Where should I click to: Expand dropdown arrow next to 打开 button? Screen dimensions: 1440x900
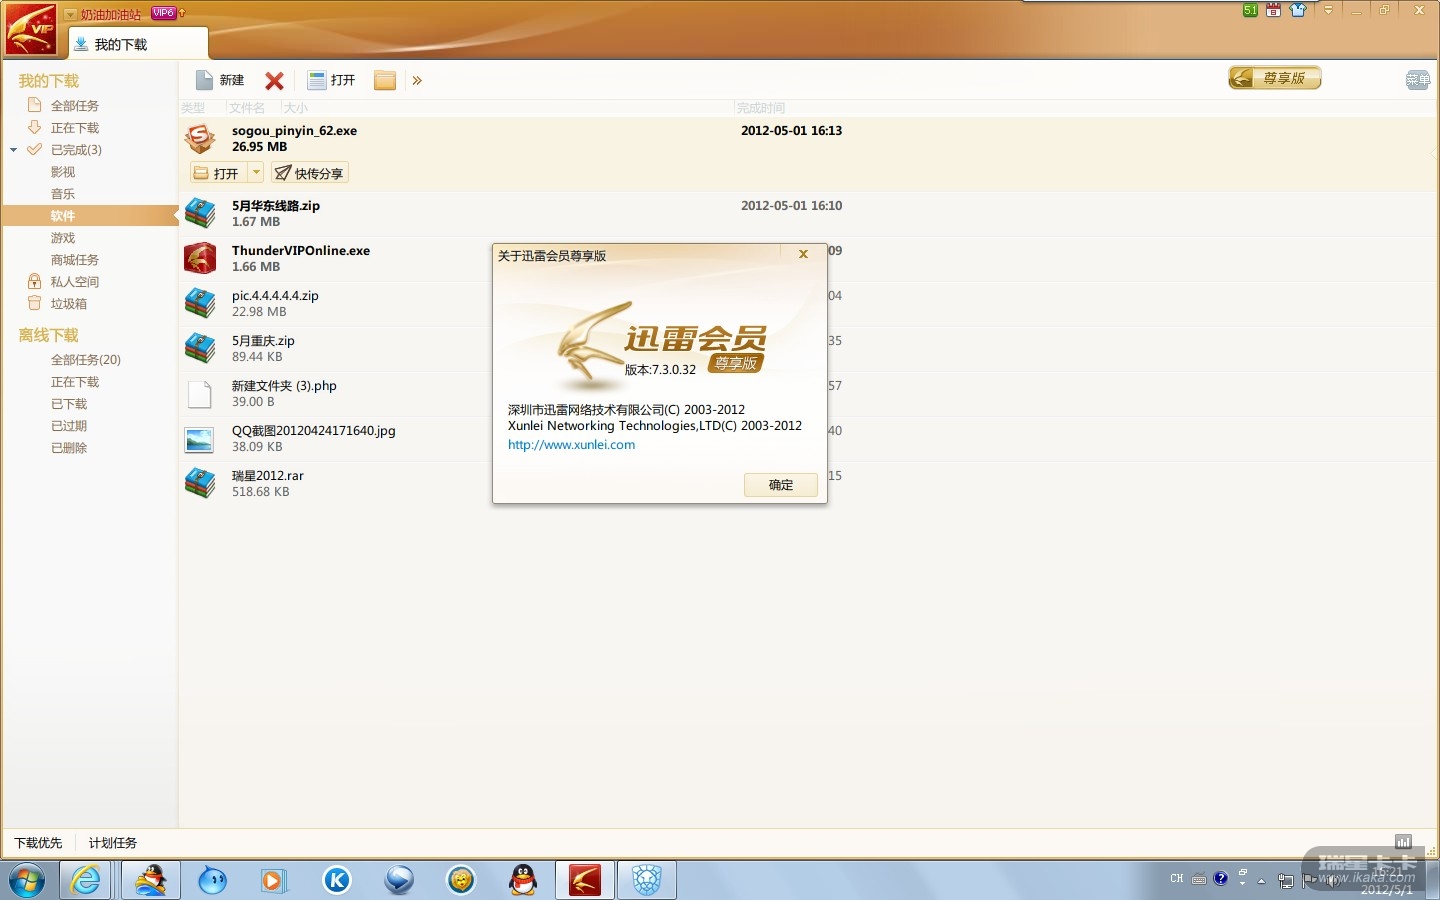point(256,173)
